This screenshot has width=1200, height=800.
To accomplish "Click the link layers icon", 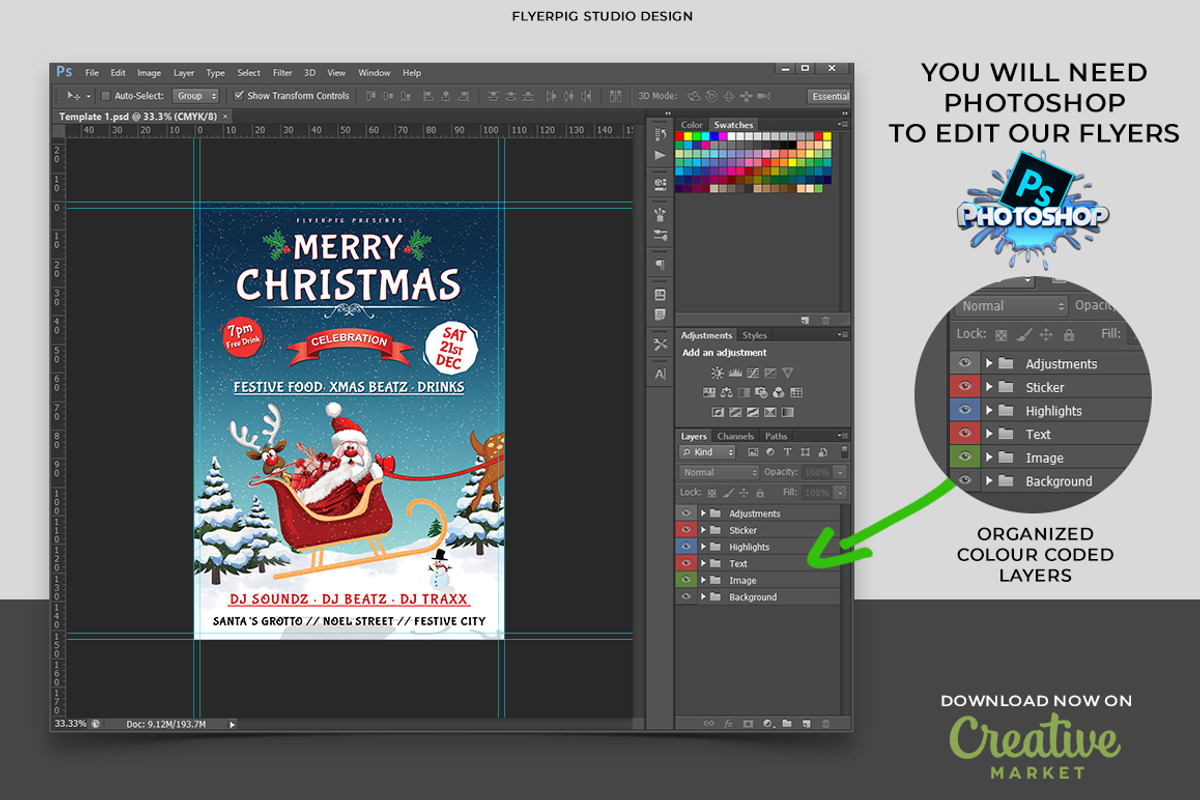I will tap(709, 723).
